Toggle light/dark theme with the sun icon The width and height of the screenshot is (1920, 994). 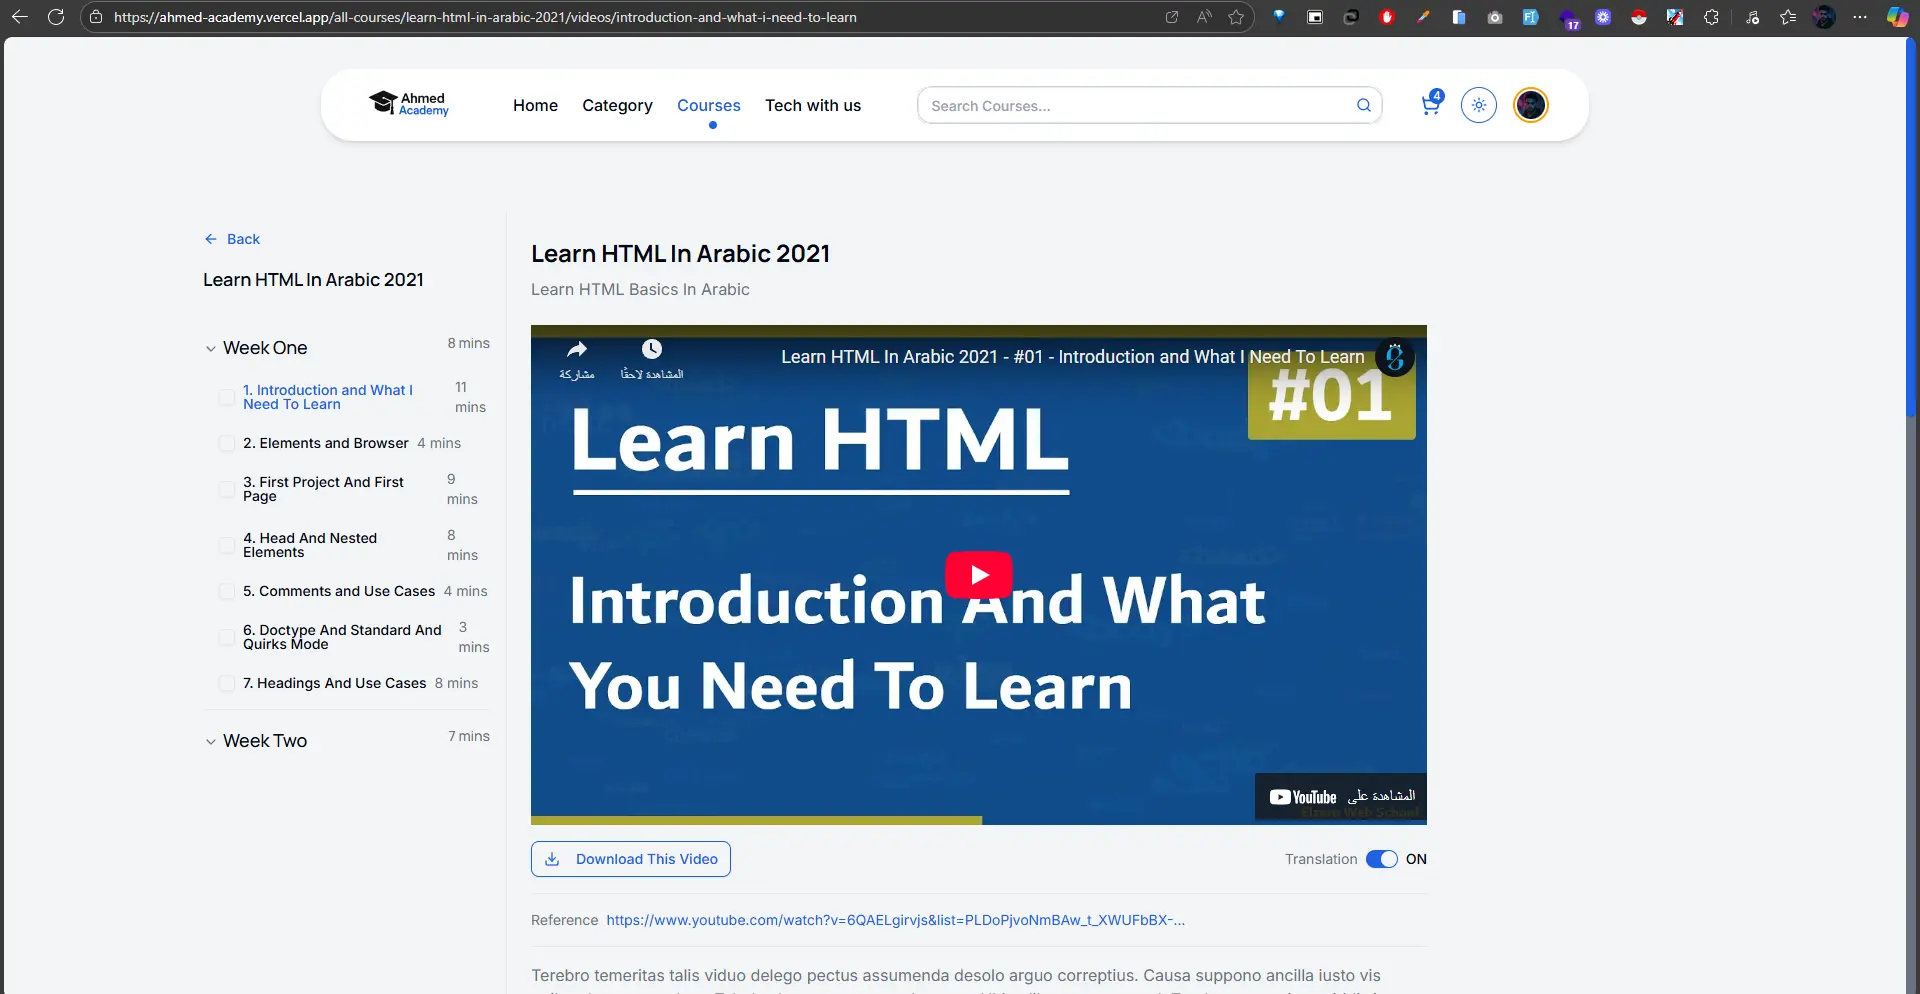point(1479,105)
